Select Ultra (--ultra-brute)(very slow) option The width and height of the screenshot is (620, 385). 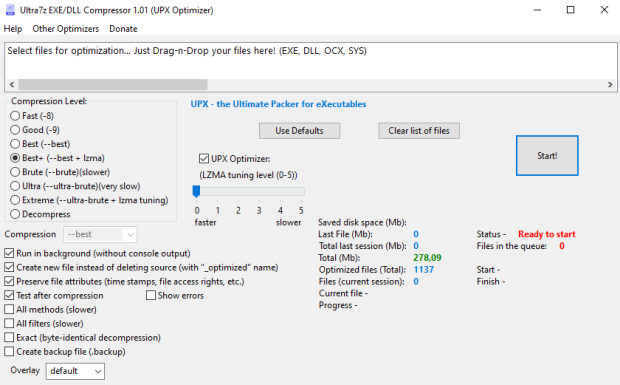(x=75, y=186)
